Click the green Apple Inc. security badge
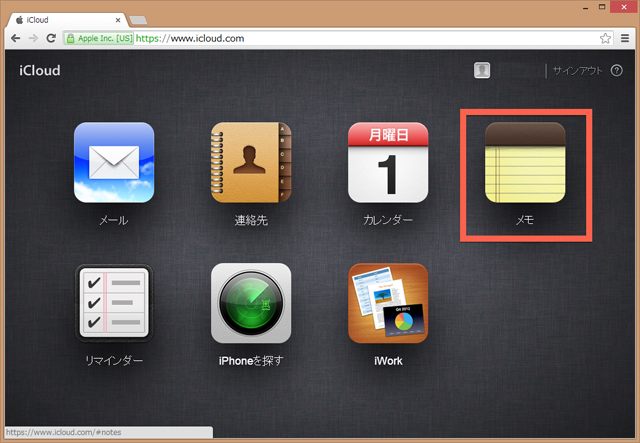This screenshot has height=443, width=640. click(100, 38)
